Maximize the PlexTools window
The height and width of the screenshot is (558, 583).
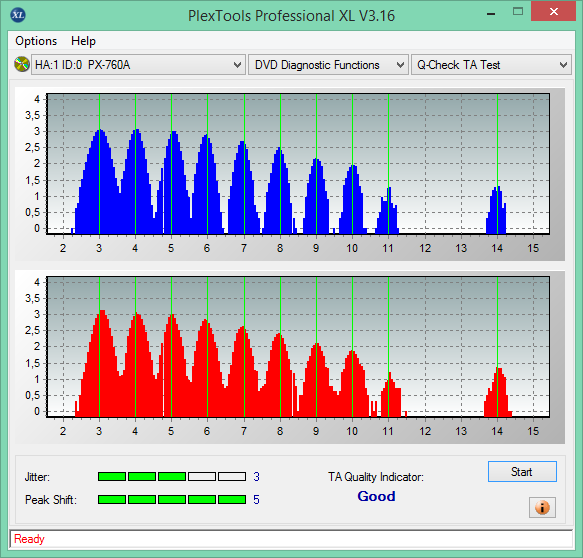(518, 12)
